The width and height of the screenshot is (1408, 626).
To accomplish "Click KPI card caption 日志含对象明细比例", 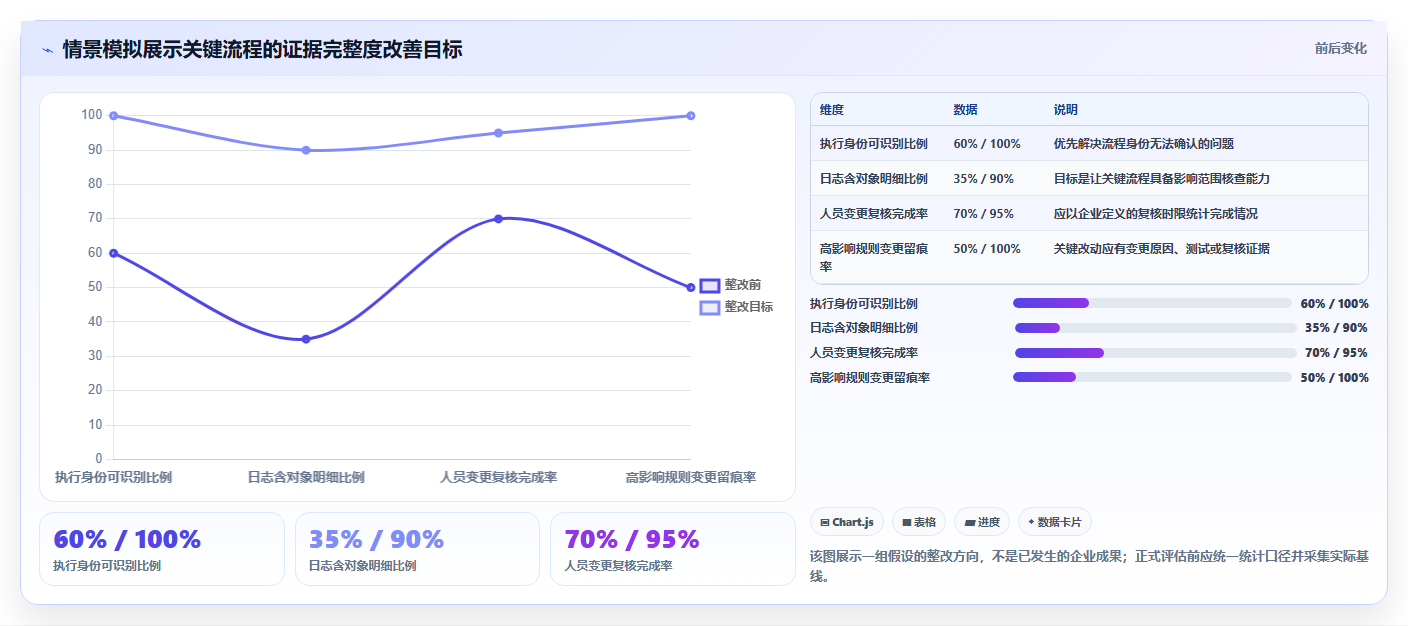I will [363, 566].
